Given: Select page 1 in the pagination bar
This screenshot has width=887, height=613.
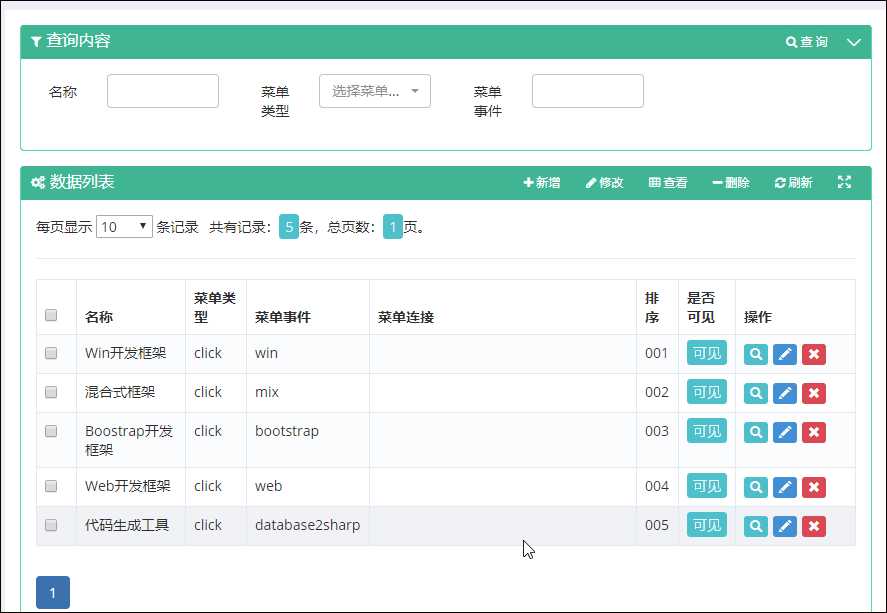Looking at the screenshot, I should [51, 591].
